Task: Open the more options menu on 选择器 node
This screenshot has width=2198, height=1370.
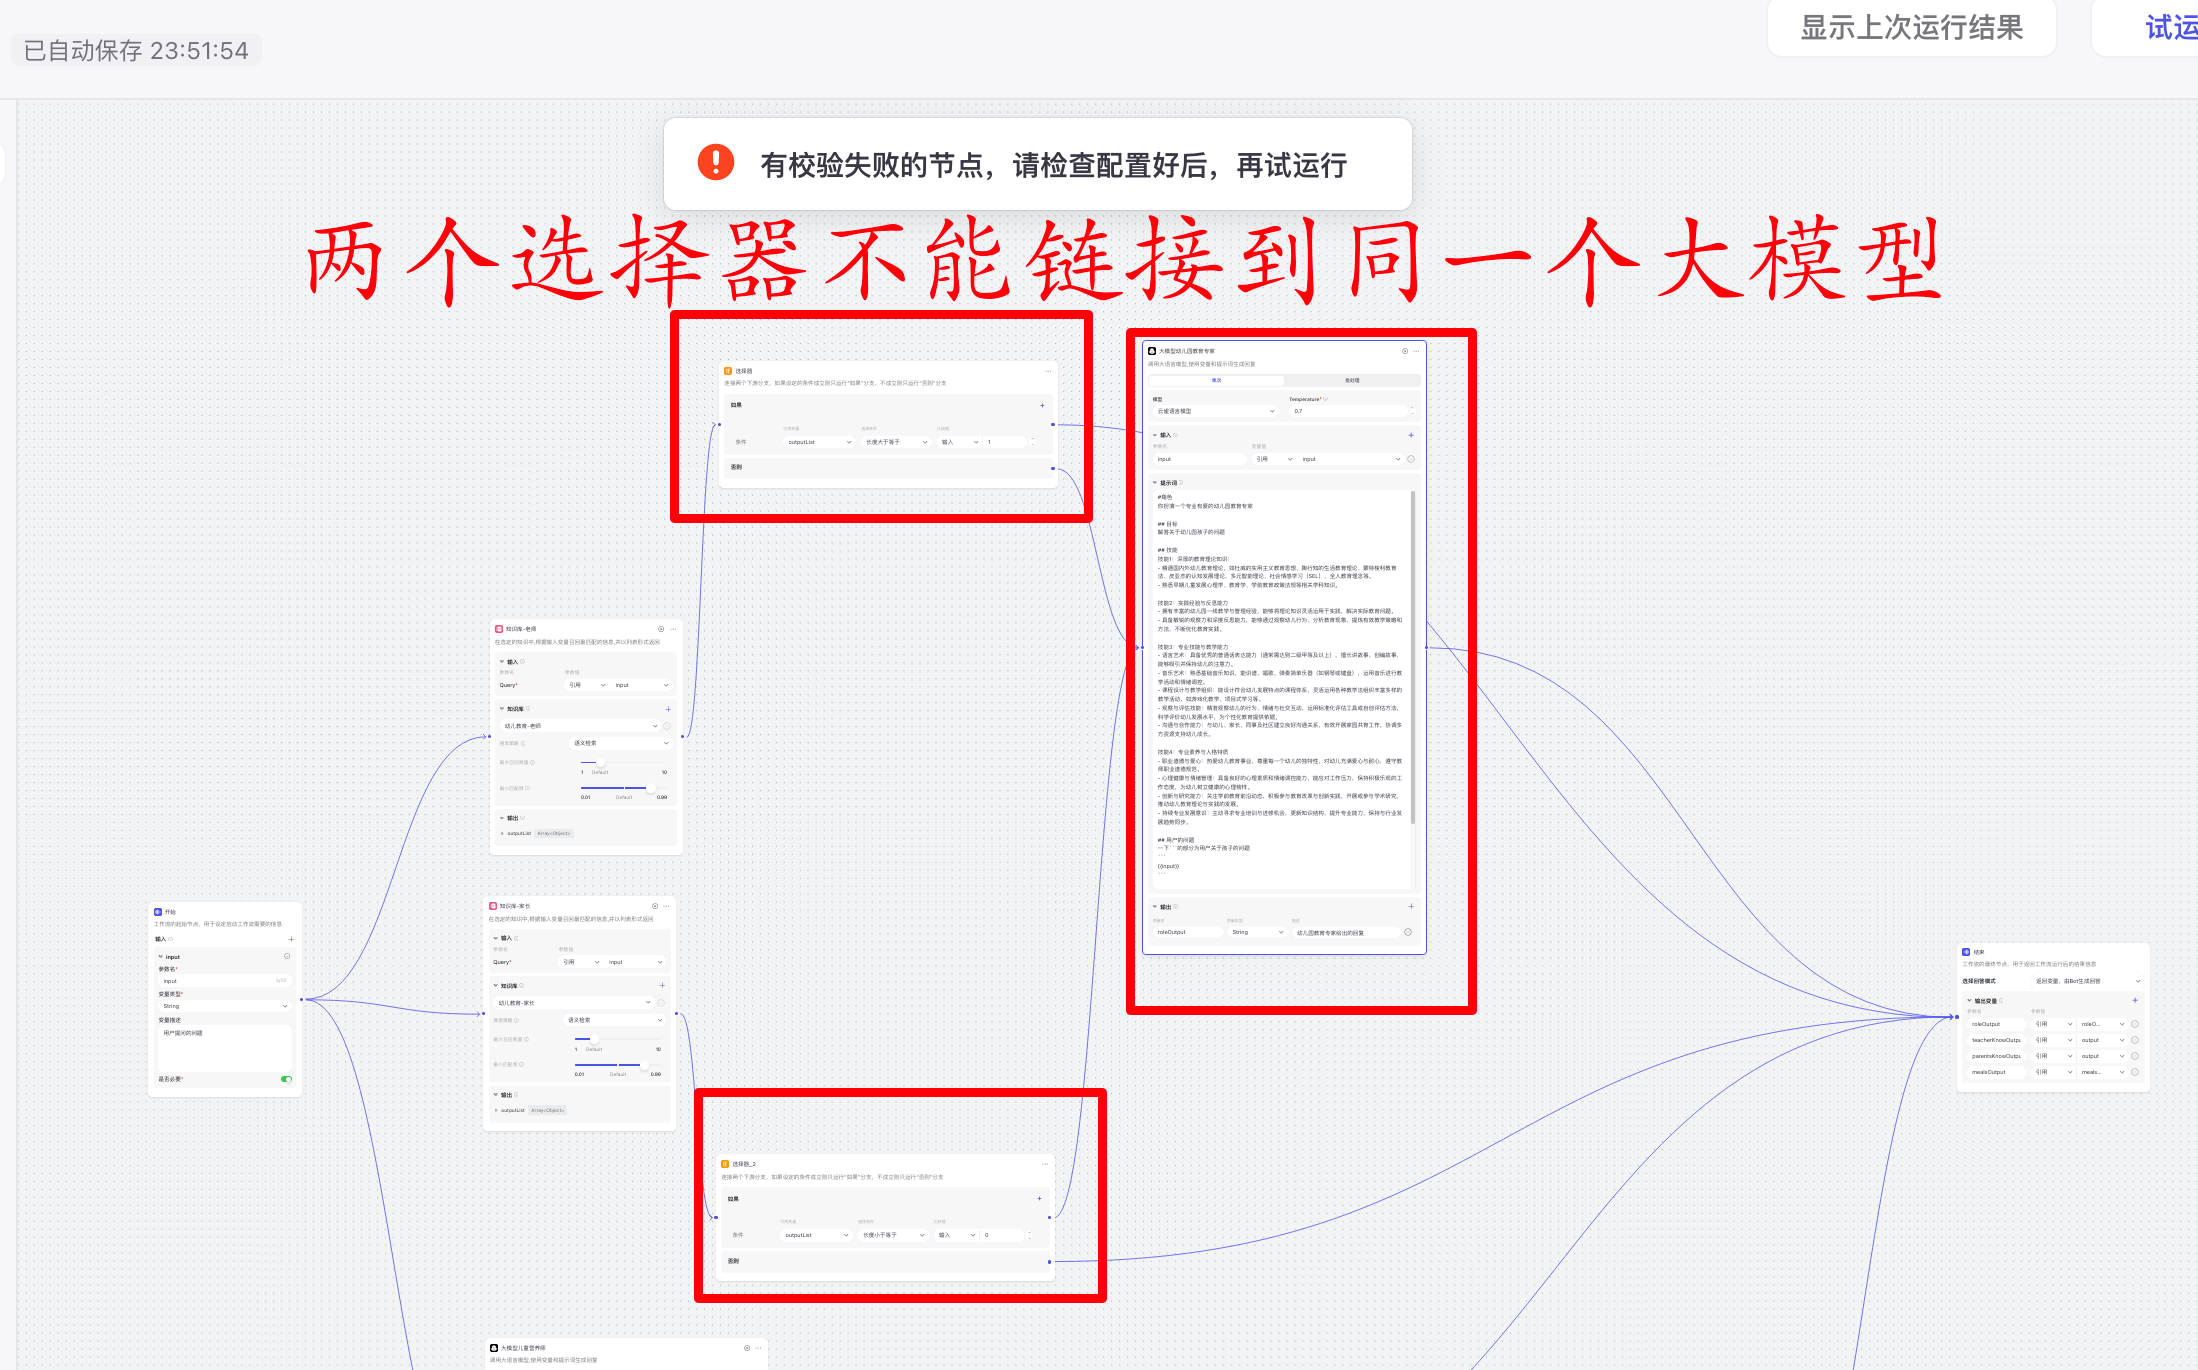Action: point(1048,370)
